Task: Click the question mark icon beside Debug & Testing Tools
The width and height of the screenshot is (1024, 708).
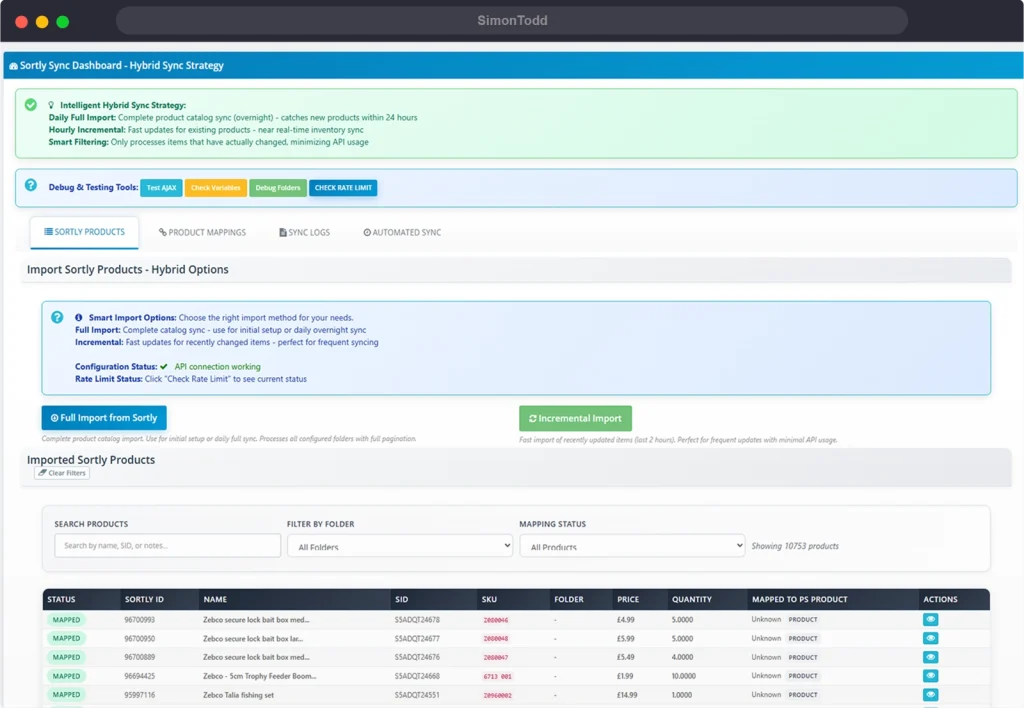Action: 31,186
